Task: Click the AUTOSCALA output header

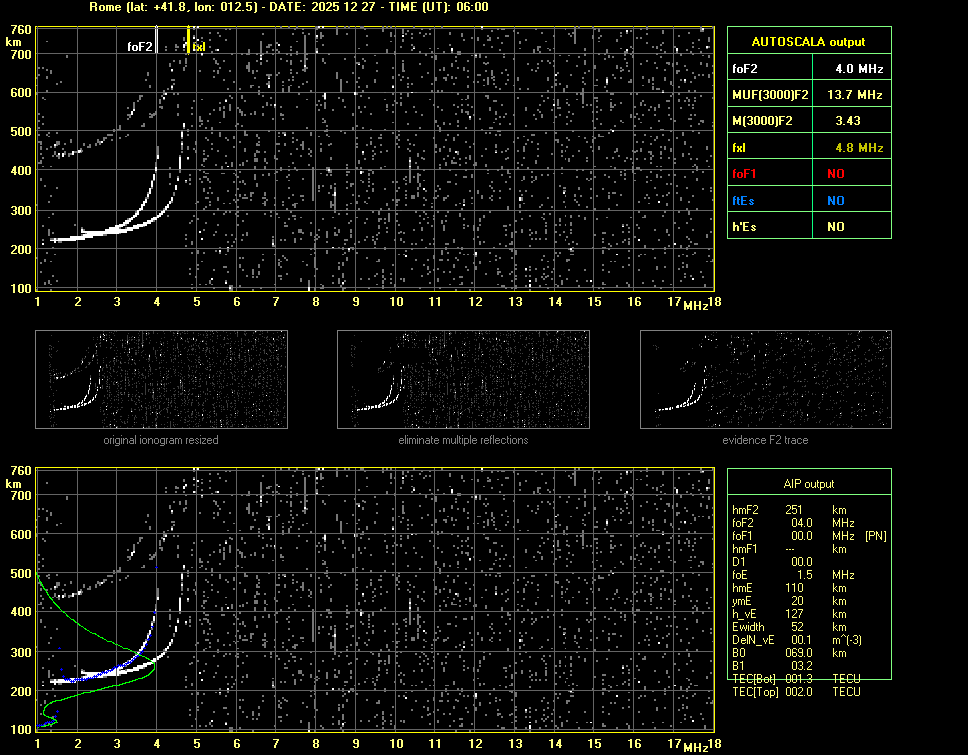Action: (808, 42)
